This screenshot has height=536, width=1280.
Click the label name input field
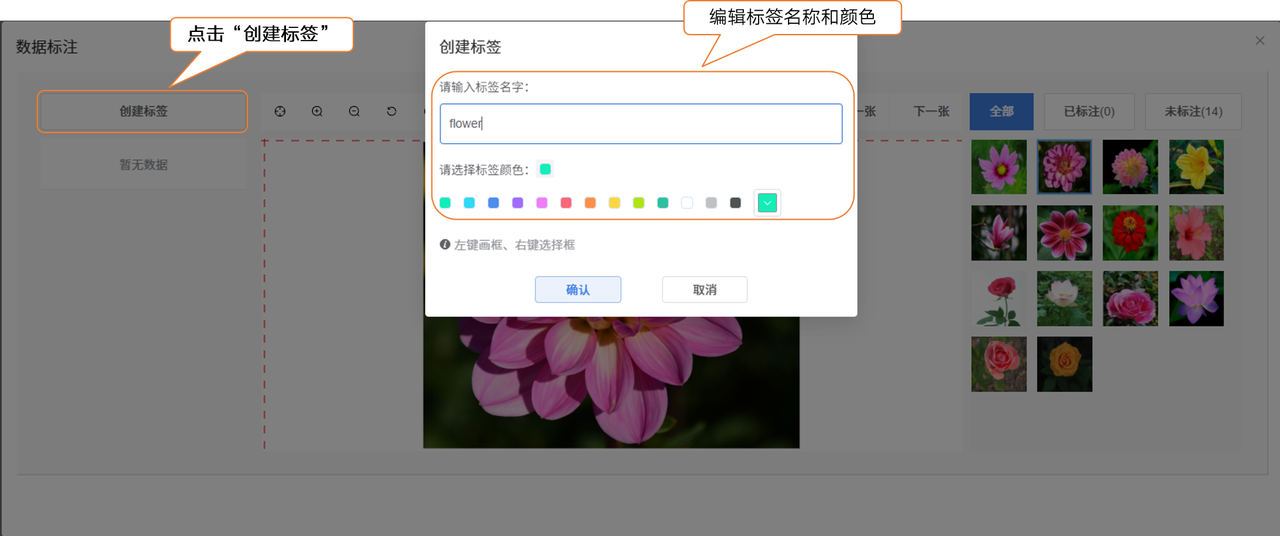(x=641, y=124)
